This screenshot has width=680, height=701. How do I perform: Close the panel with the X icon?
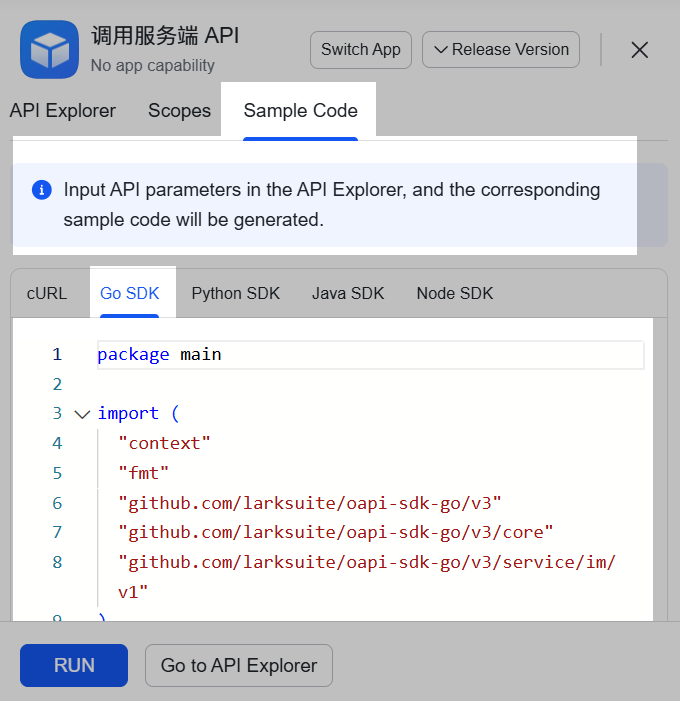pos(639,50)
